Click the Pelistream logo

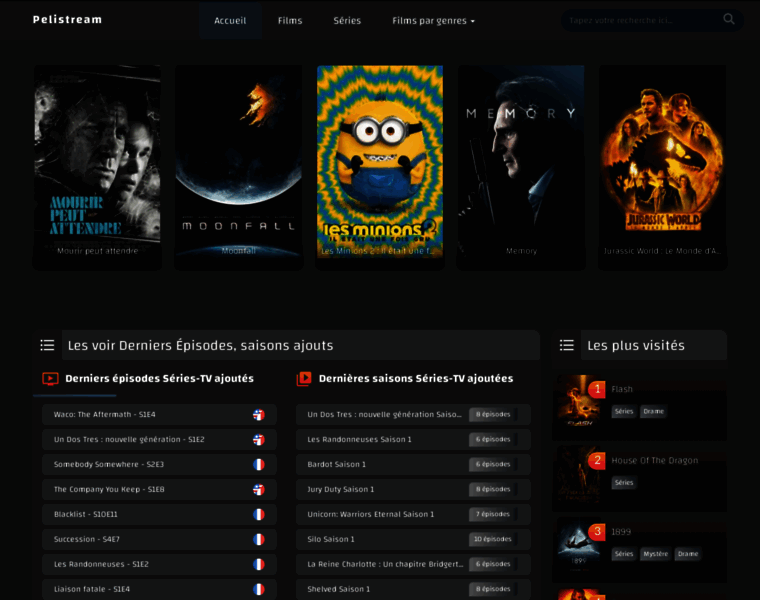coord(67,20)
